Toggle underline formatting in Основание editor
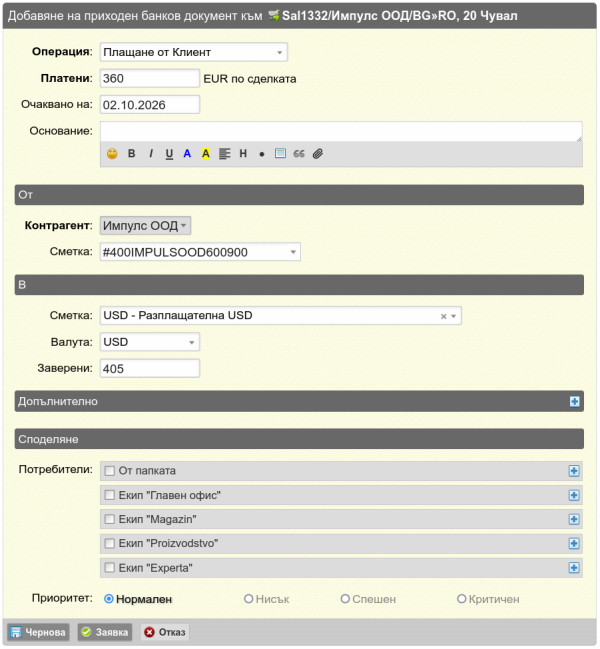The image size is (600, 649). pyautogui.click(x=169, y=154)
